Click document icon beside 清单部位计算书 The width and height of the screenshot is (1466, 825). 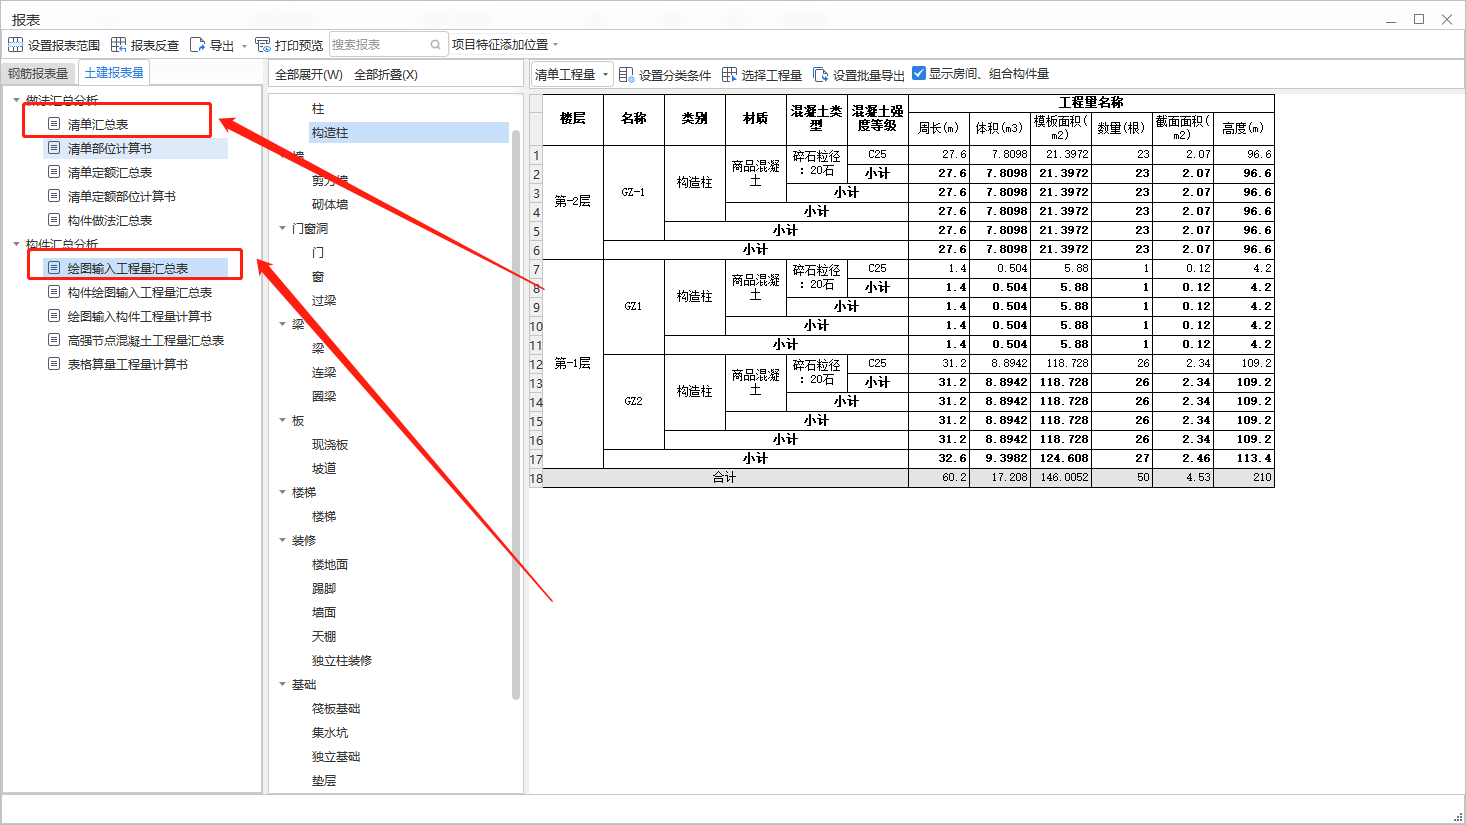[54, 148]
